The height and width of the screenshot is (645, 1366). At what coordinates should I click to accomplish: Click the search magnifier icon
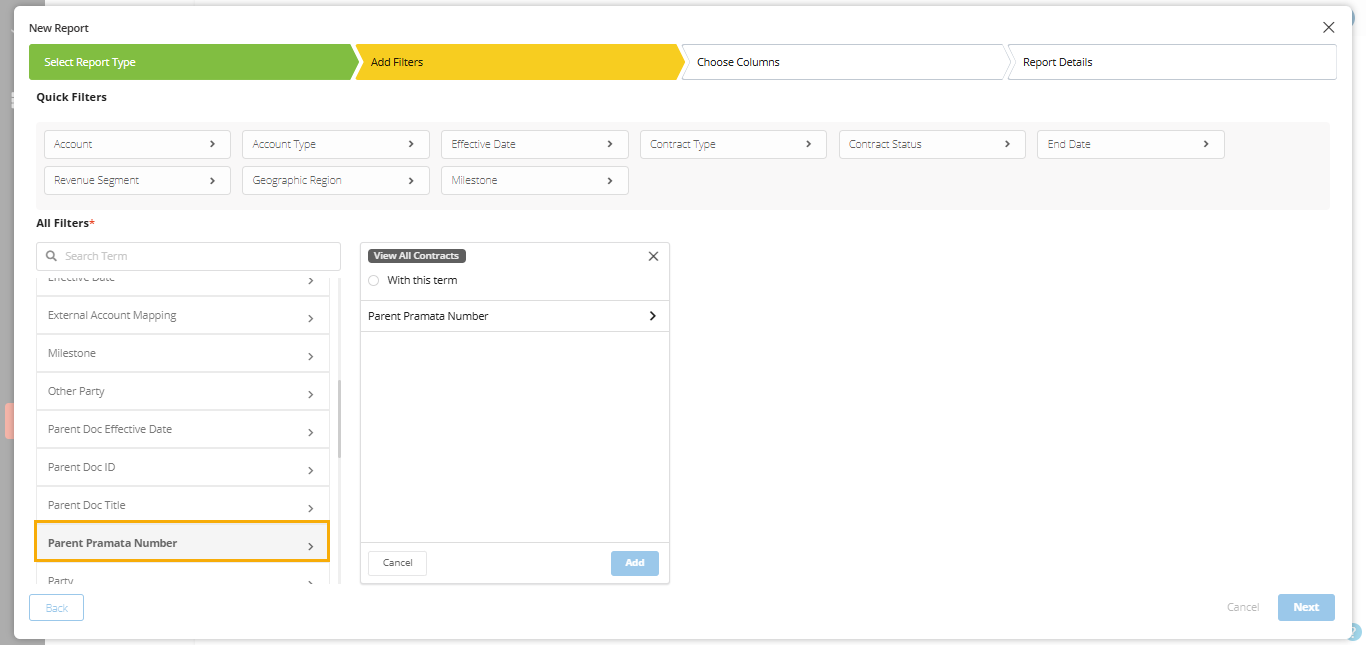pyautogui.click(x=52, y=256)
